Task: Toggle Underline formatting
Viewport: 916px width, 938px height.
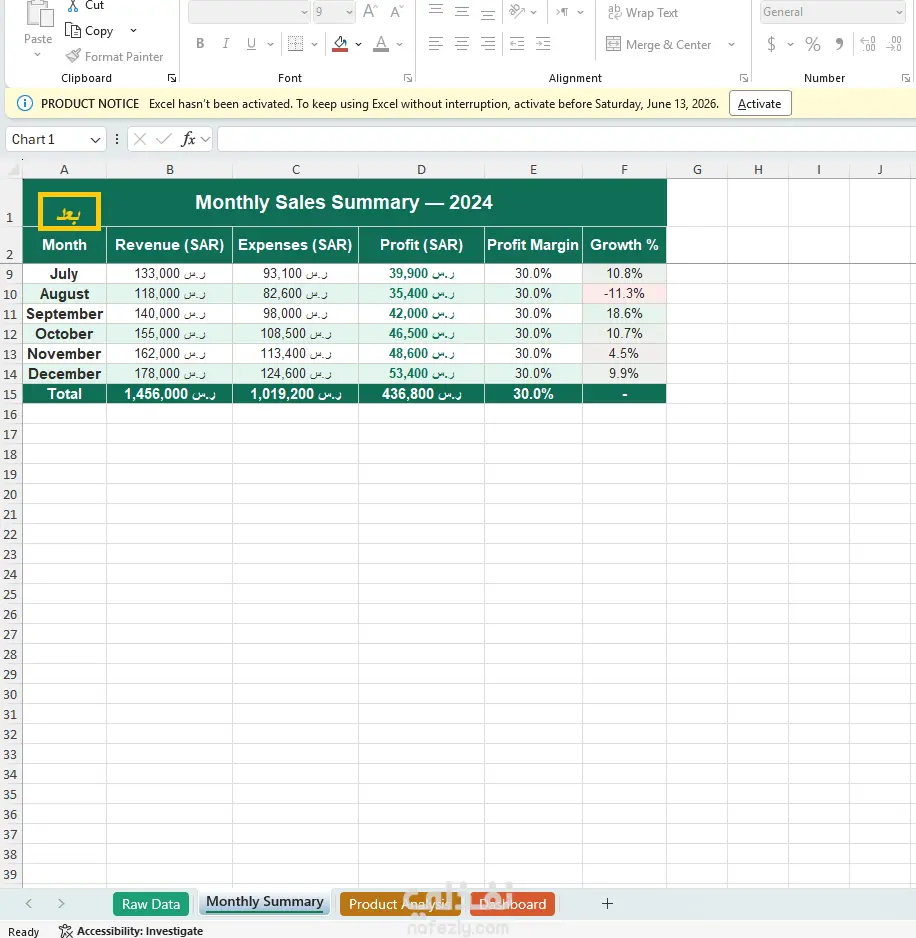Action: tap(251, 44)
